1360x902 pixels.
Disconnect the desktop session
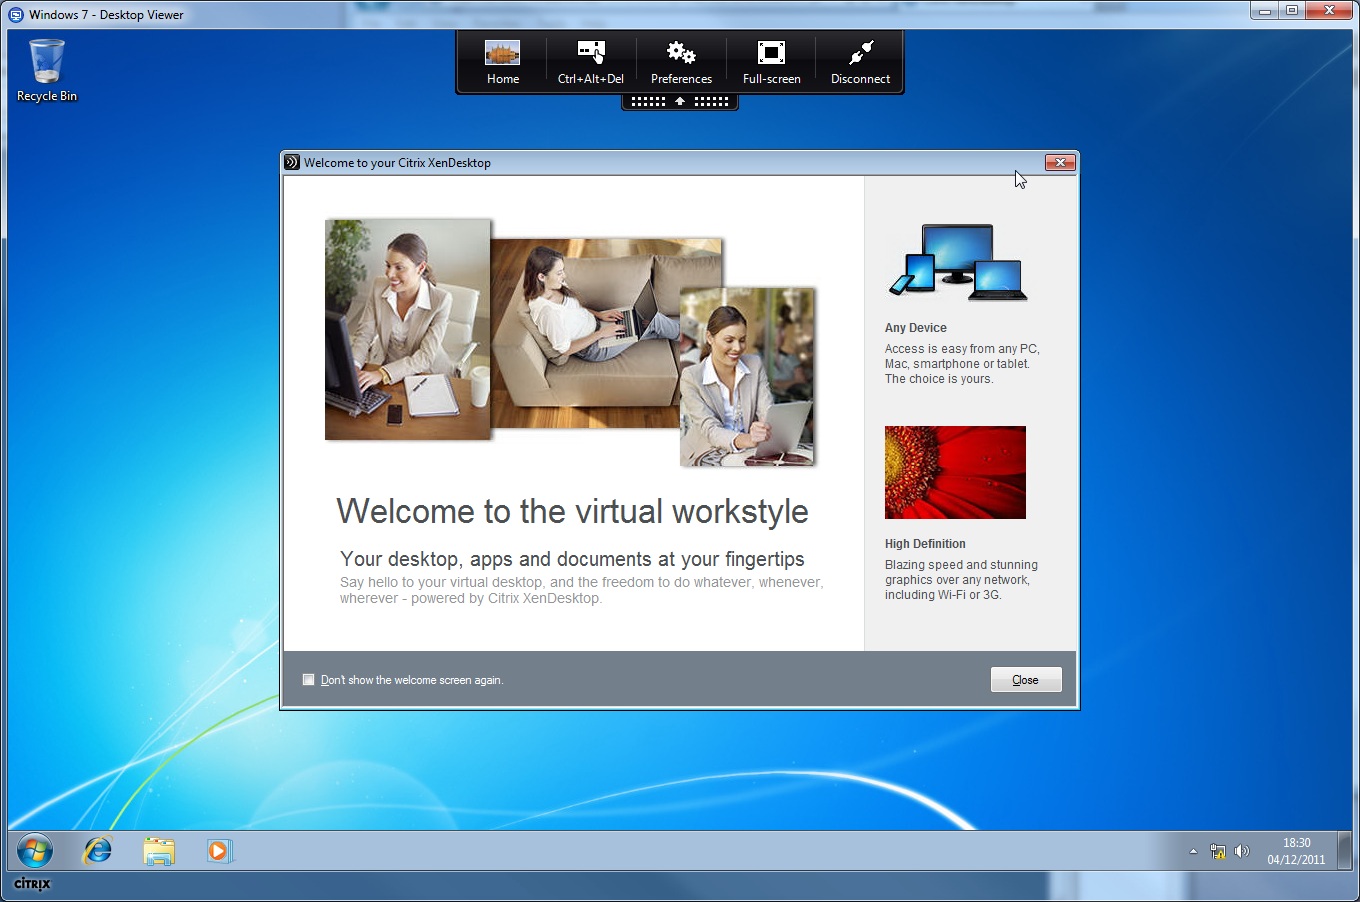pyautogui.click(x=860, y=63)
